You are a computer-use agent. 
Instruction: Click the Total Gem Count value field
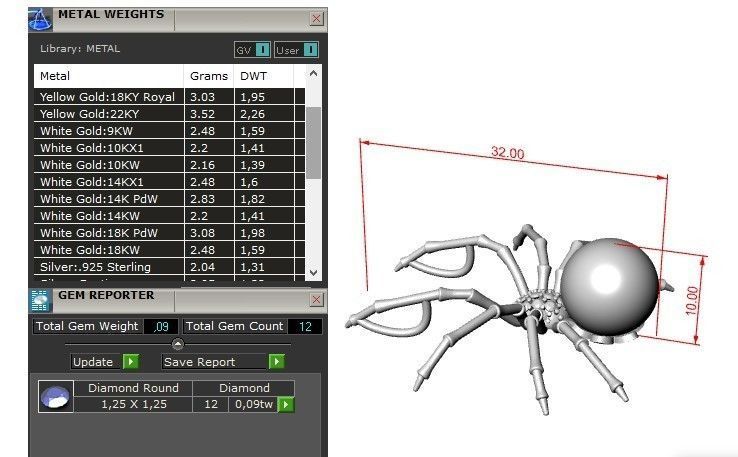pyautogui.click(x=305, y=326)
